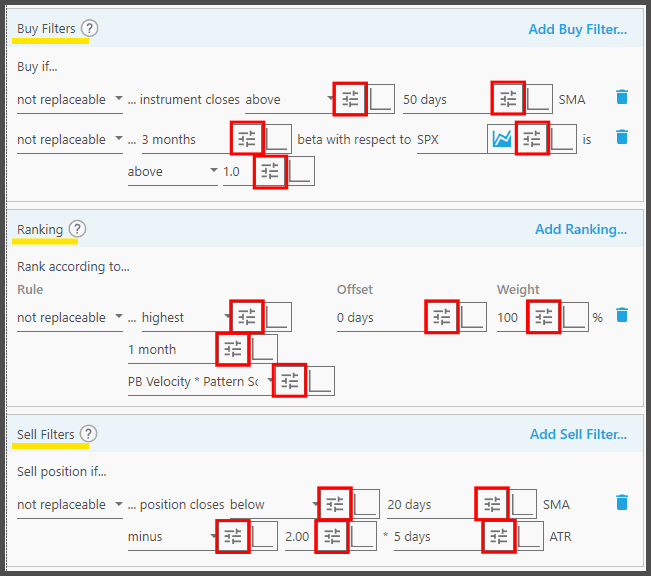Open tune settings icon beside 'highest'
The height and width of the screenshot is (576, 651).
(247, 317)
